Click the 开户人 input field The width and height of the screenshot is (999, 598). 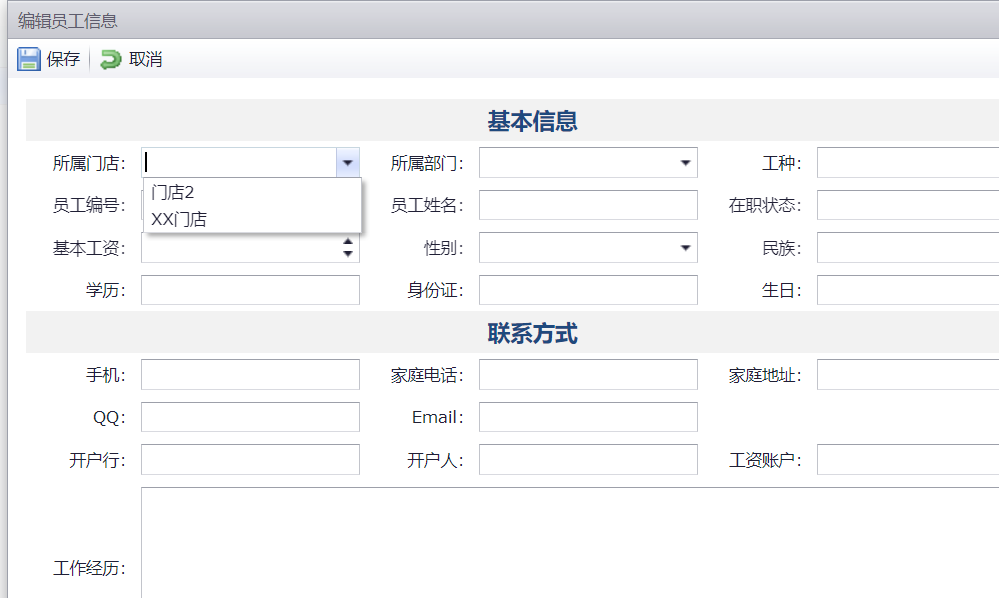click(x=588, y=460)
